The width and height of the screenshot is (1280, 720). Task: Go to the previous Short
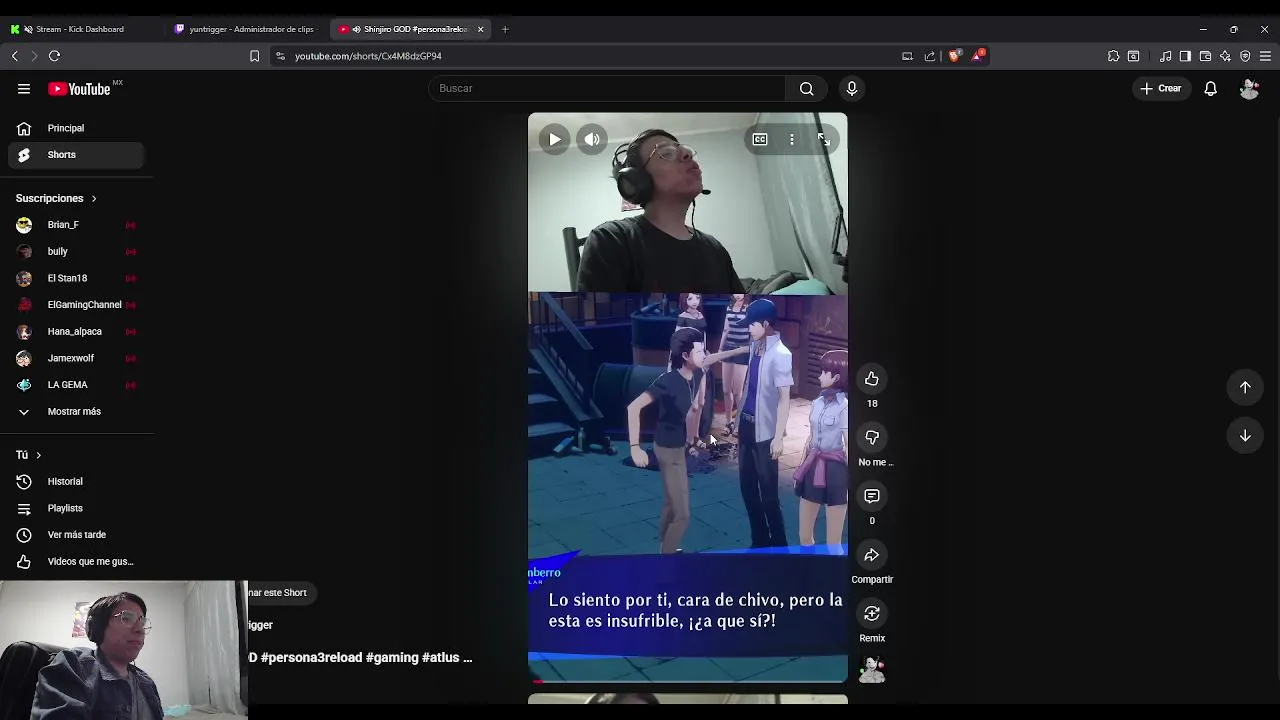[1245, 387]
